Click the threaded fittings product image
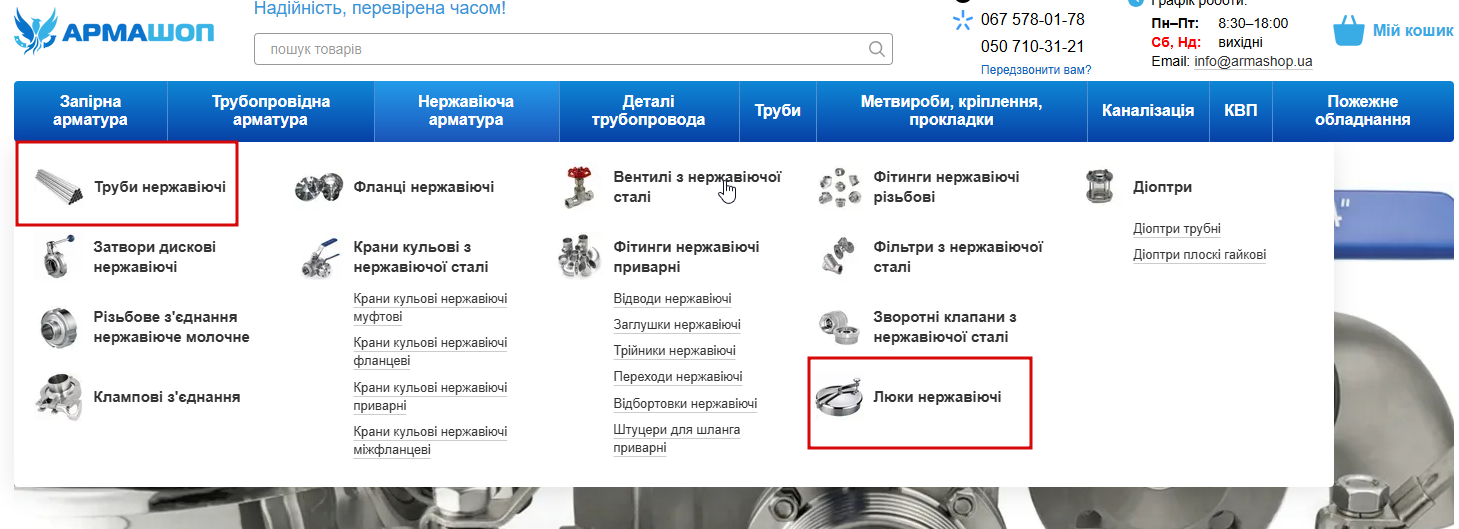Image resolution: width=1459 pixels, height=529 pixels. click(x=838, y=187)
